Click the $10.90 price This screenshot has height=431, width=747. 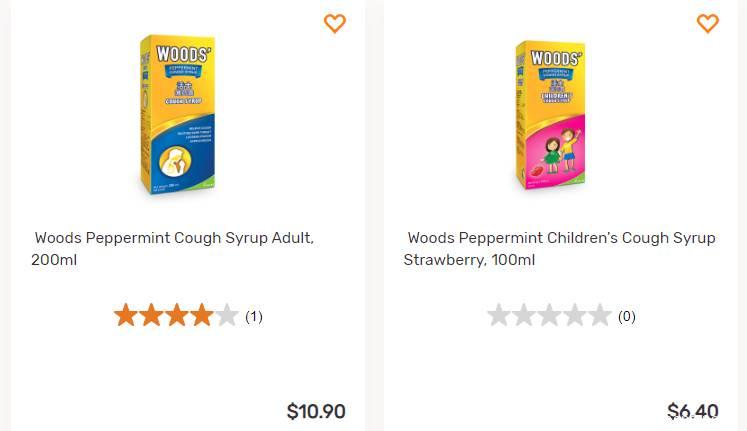(x=316, y=411)
